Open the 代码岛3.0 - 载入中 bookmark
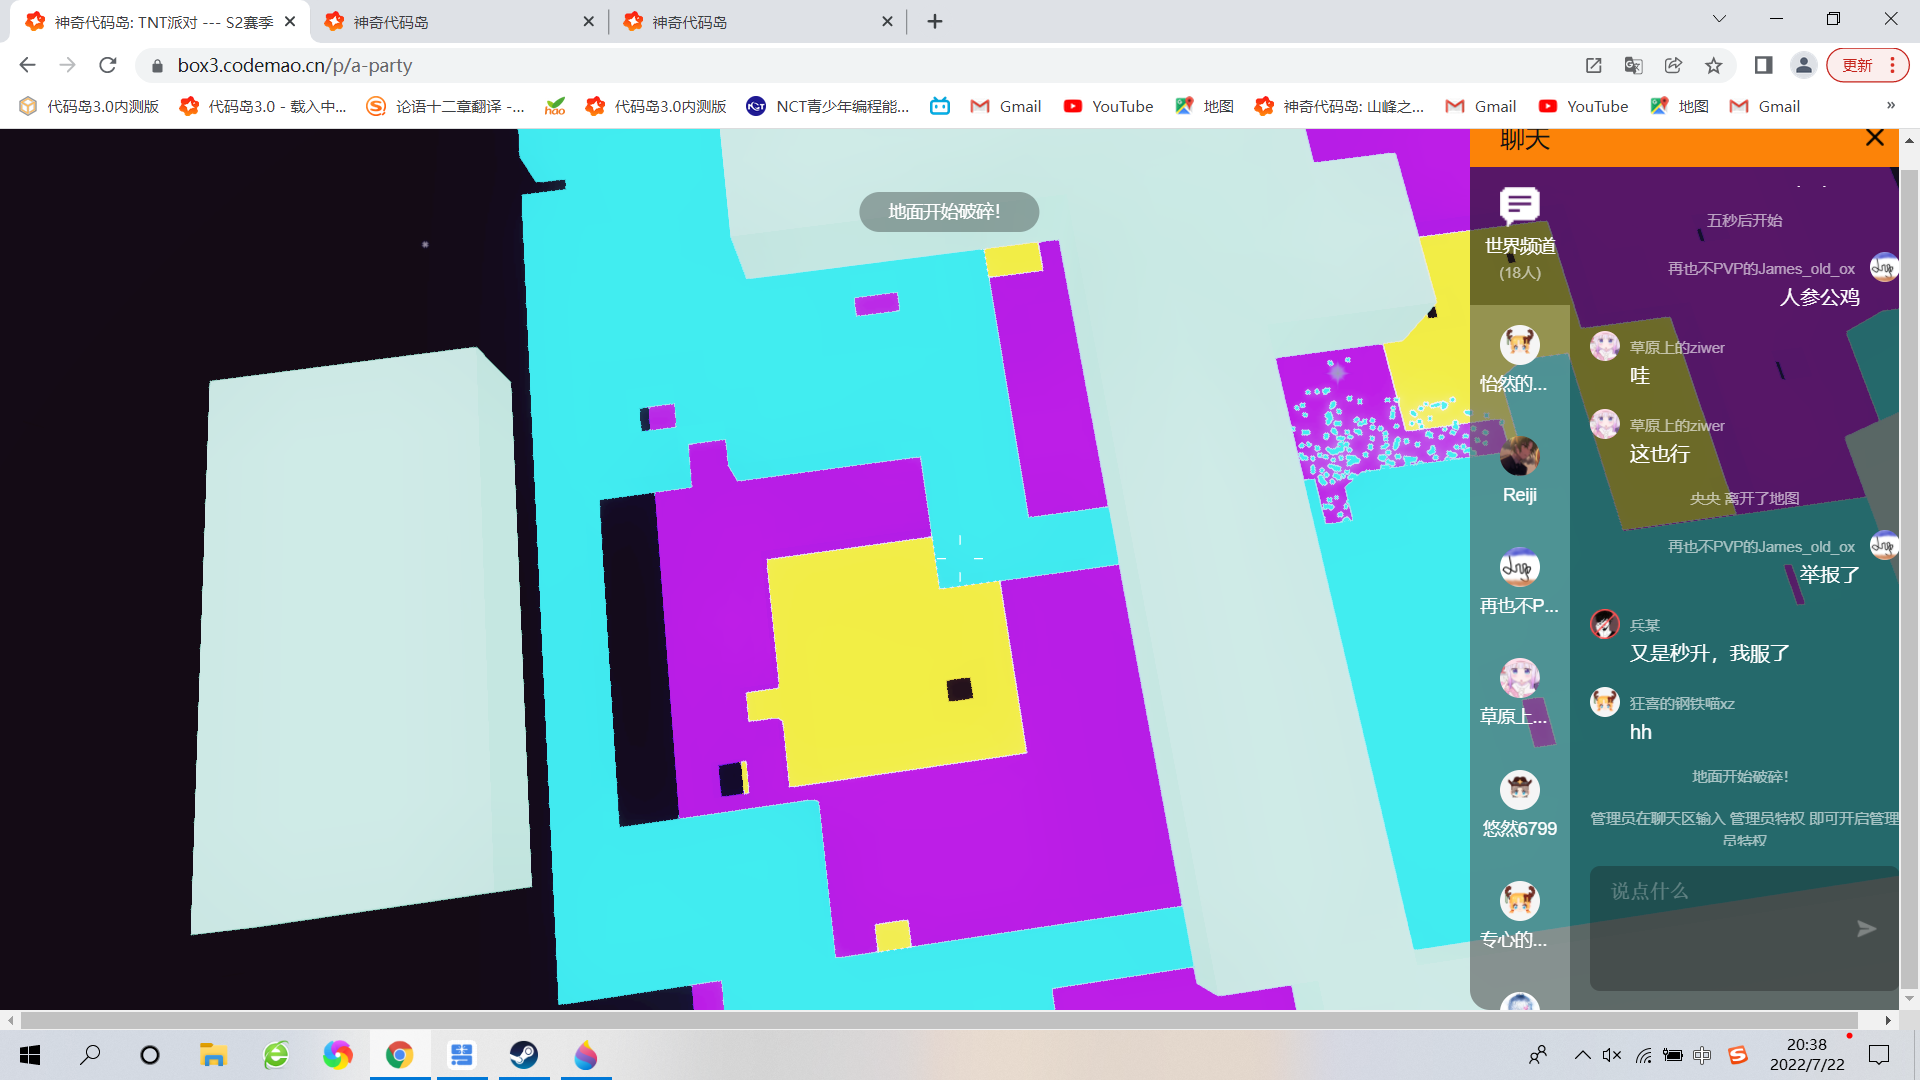This screenshot has width=1920, height=1080. pyautogui.click(x=263, y=106)
